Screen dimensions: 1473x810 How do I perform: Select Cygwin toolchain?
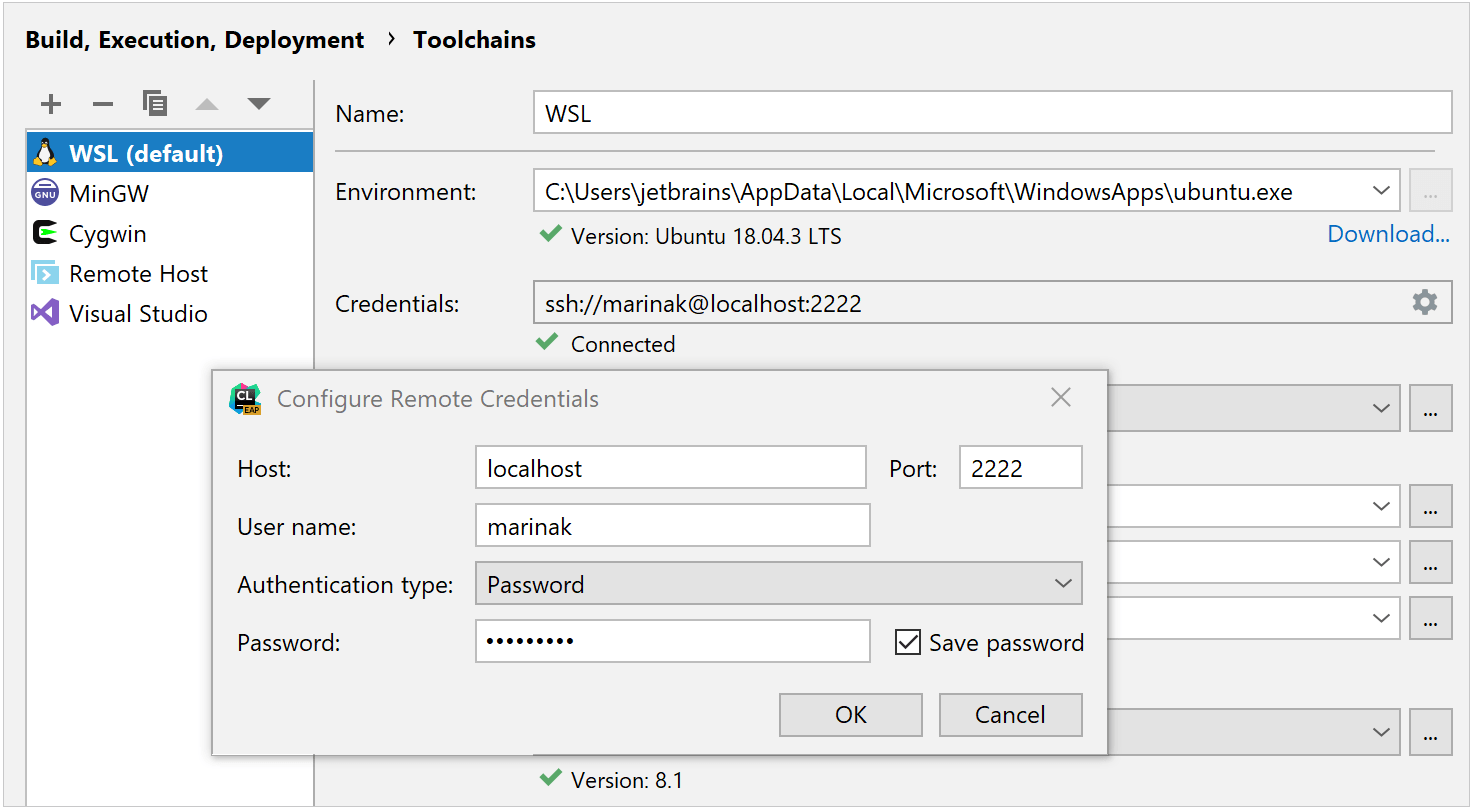[x=170, y=233]
